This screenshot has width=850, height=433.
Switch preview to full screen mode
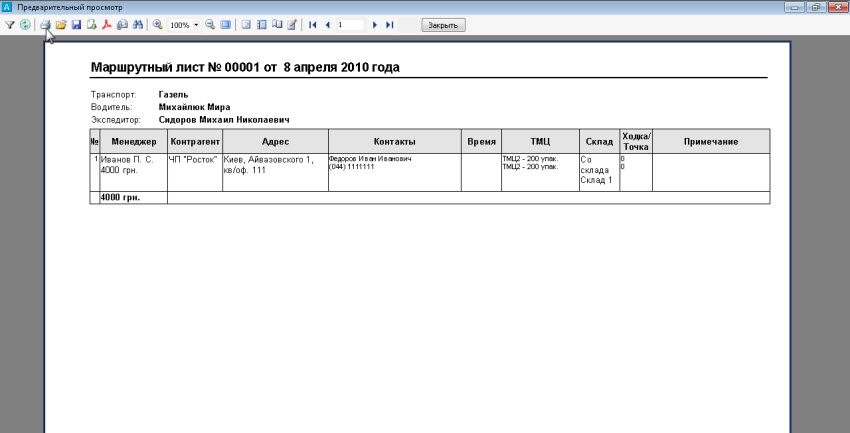pos(226,24)
